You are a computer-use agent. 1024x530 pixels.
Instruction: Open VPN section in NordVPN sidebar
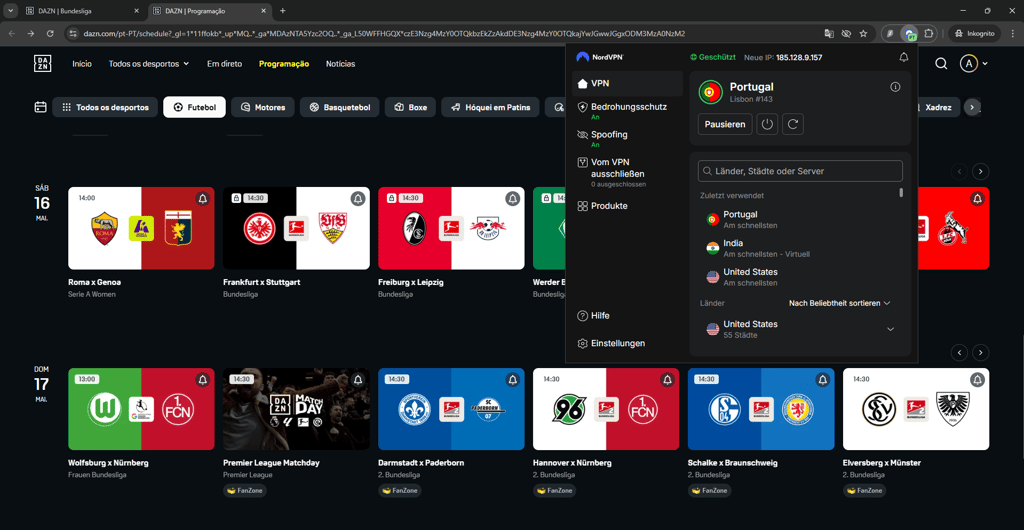(627, 84)
